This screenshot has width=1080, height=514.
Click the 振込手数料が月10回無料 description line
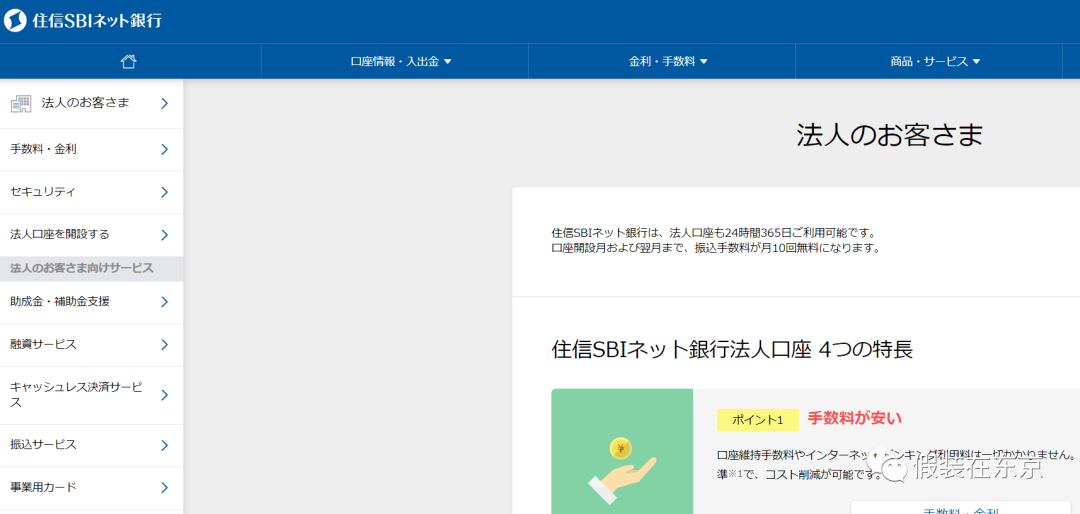pyautogui.click(x=716, y=248)
